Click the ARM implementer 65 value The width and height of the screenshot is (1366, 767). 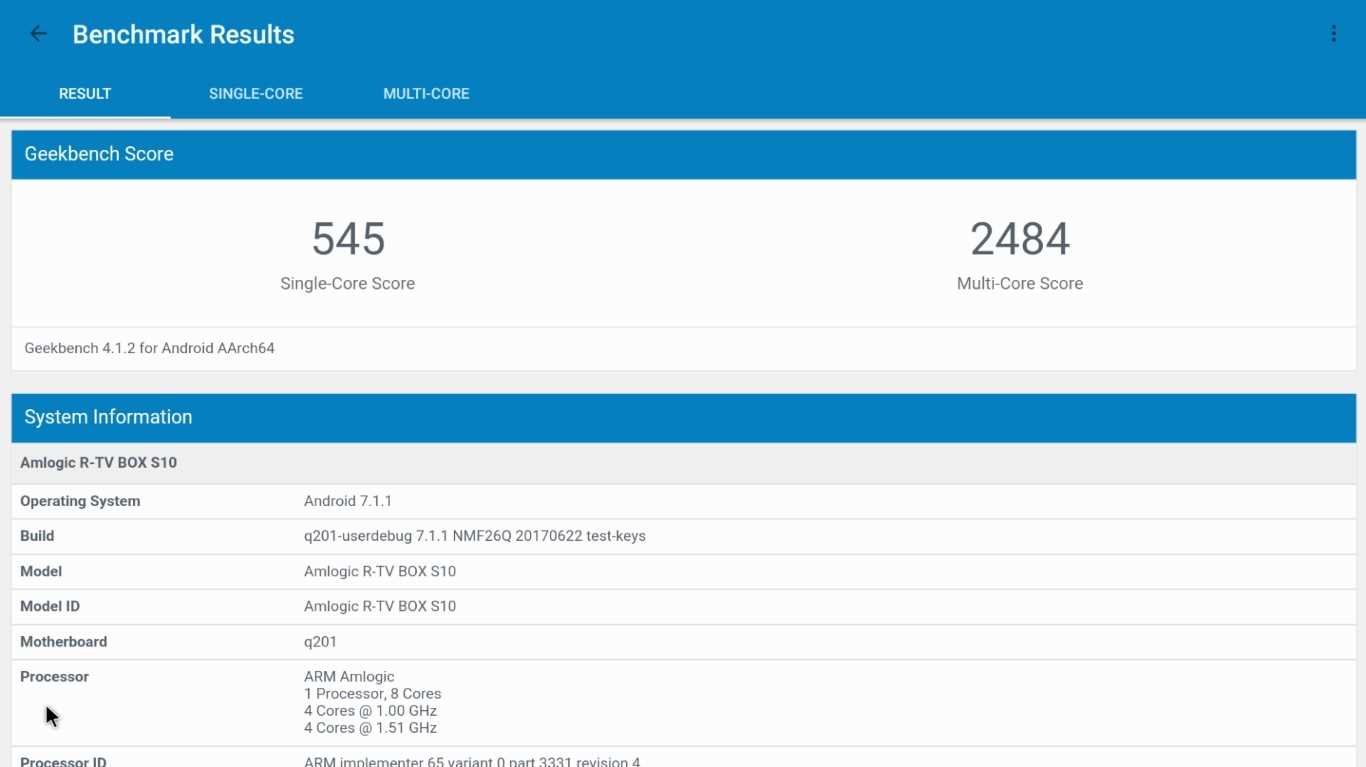472,761
